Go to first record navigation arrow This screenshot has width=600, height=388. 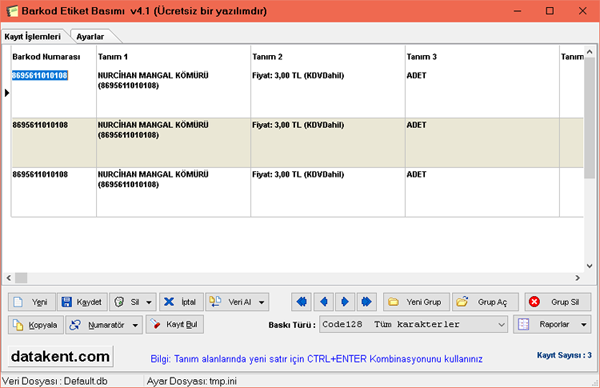(x=302, y=302)
